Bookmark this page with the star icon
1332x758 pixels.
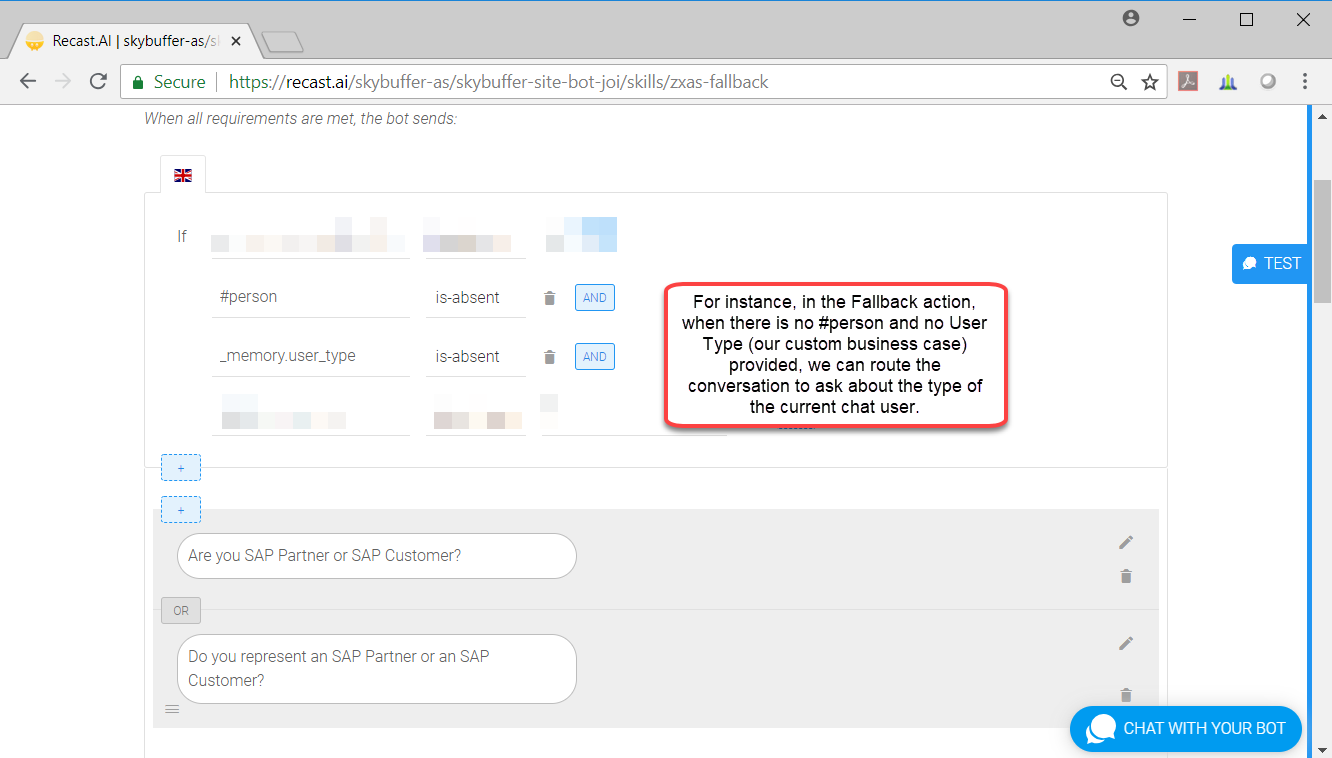[1150, 82]
